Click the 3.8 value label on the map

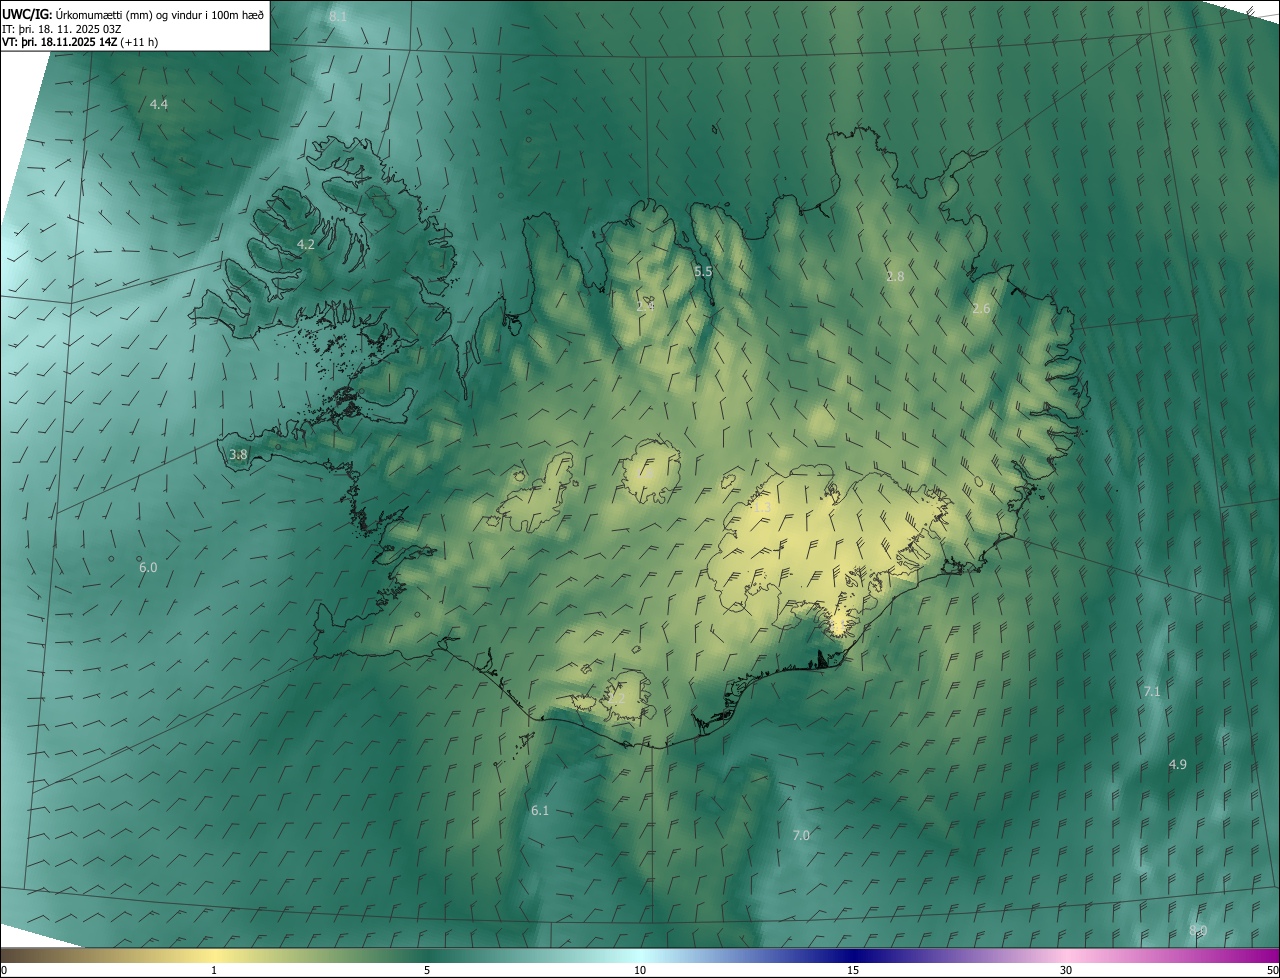238,454
